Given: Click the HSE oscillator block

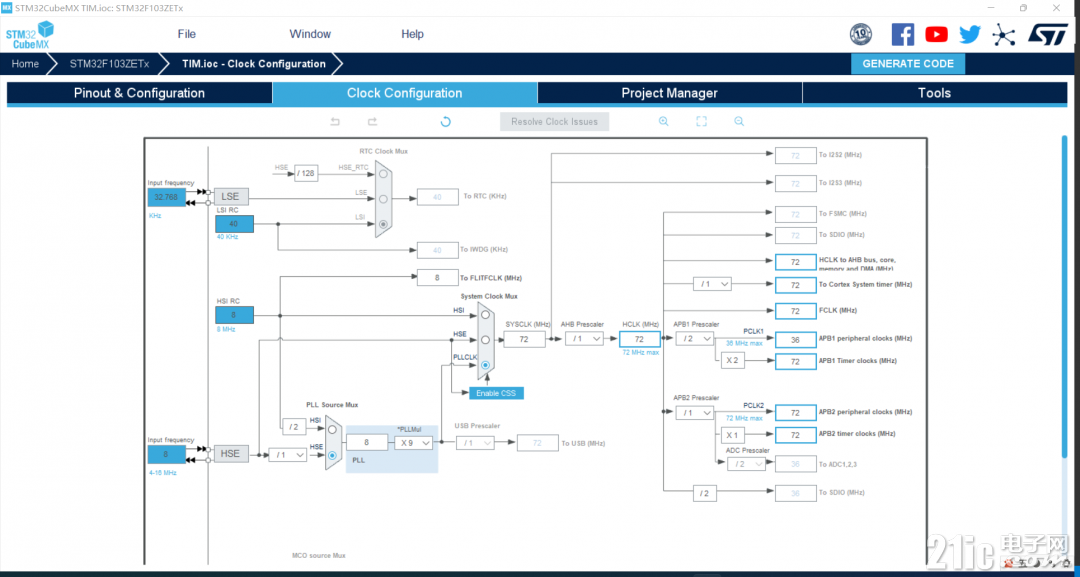Looking at the screenshot, I should click(230, 454).
